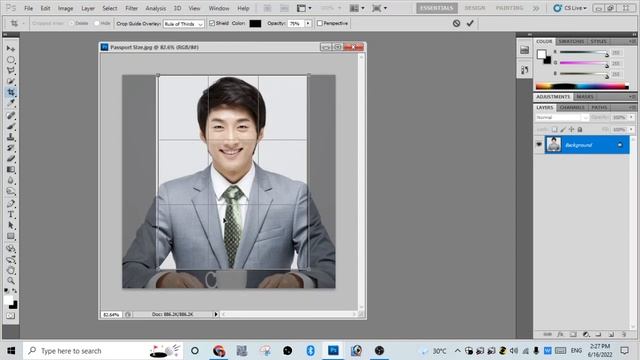The width and height of the screenshot is (640, 360).
Task: Open Crop Guide Overlay dropdown
Action: point(183,24)
